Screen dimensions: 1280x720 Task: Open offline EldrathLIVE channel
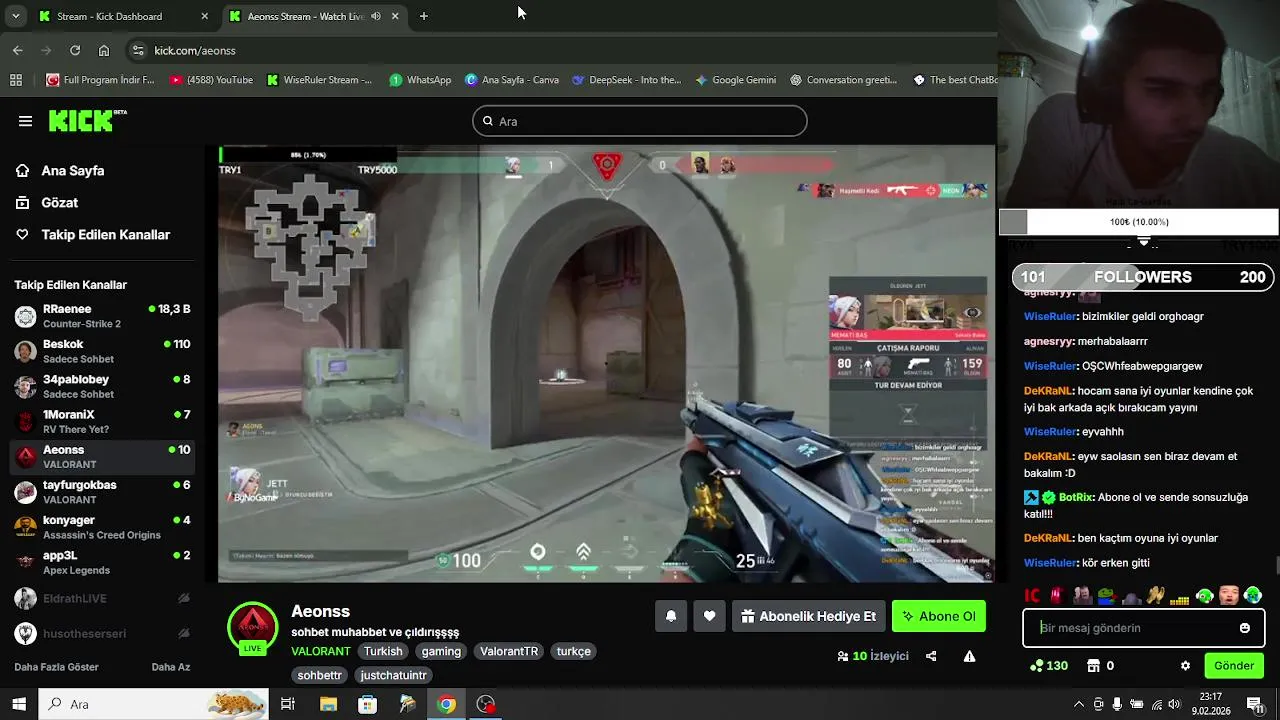tap(103, 598)
